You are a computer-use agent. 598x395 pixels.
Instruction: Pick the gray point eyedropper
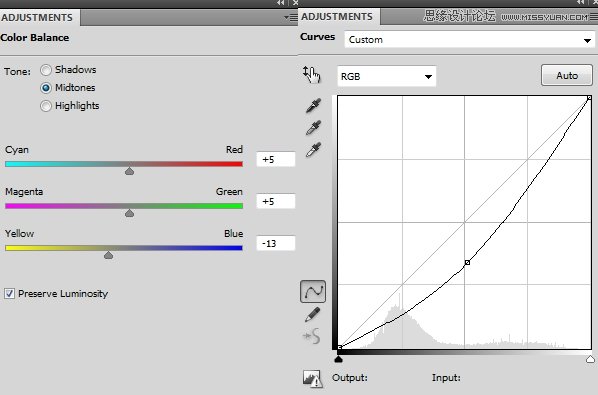click(313, 128)
